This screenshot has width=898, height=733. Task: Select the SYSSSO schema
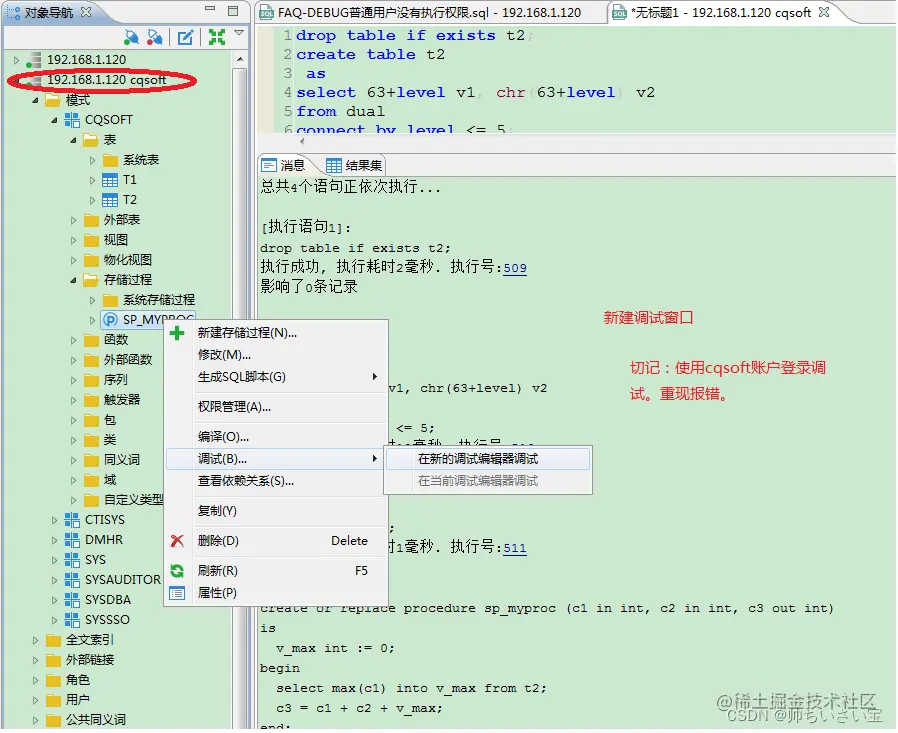[x=107, y=620]
